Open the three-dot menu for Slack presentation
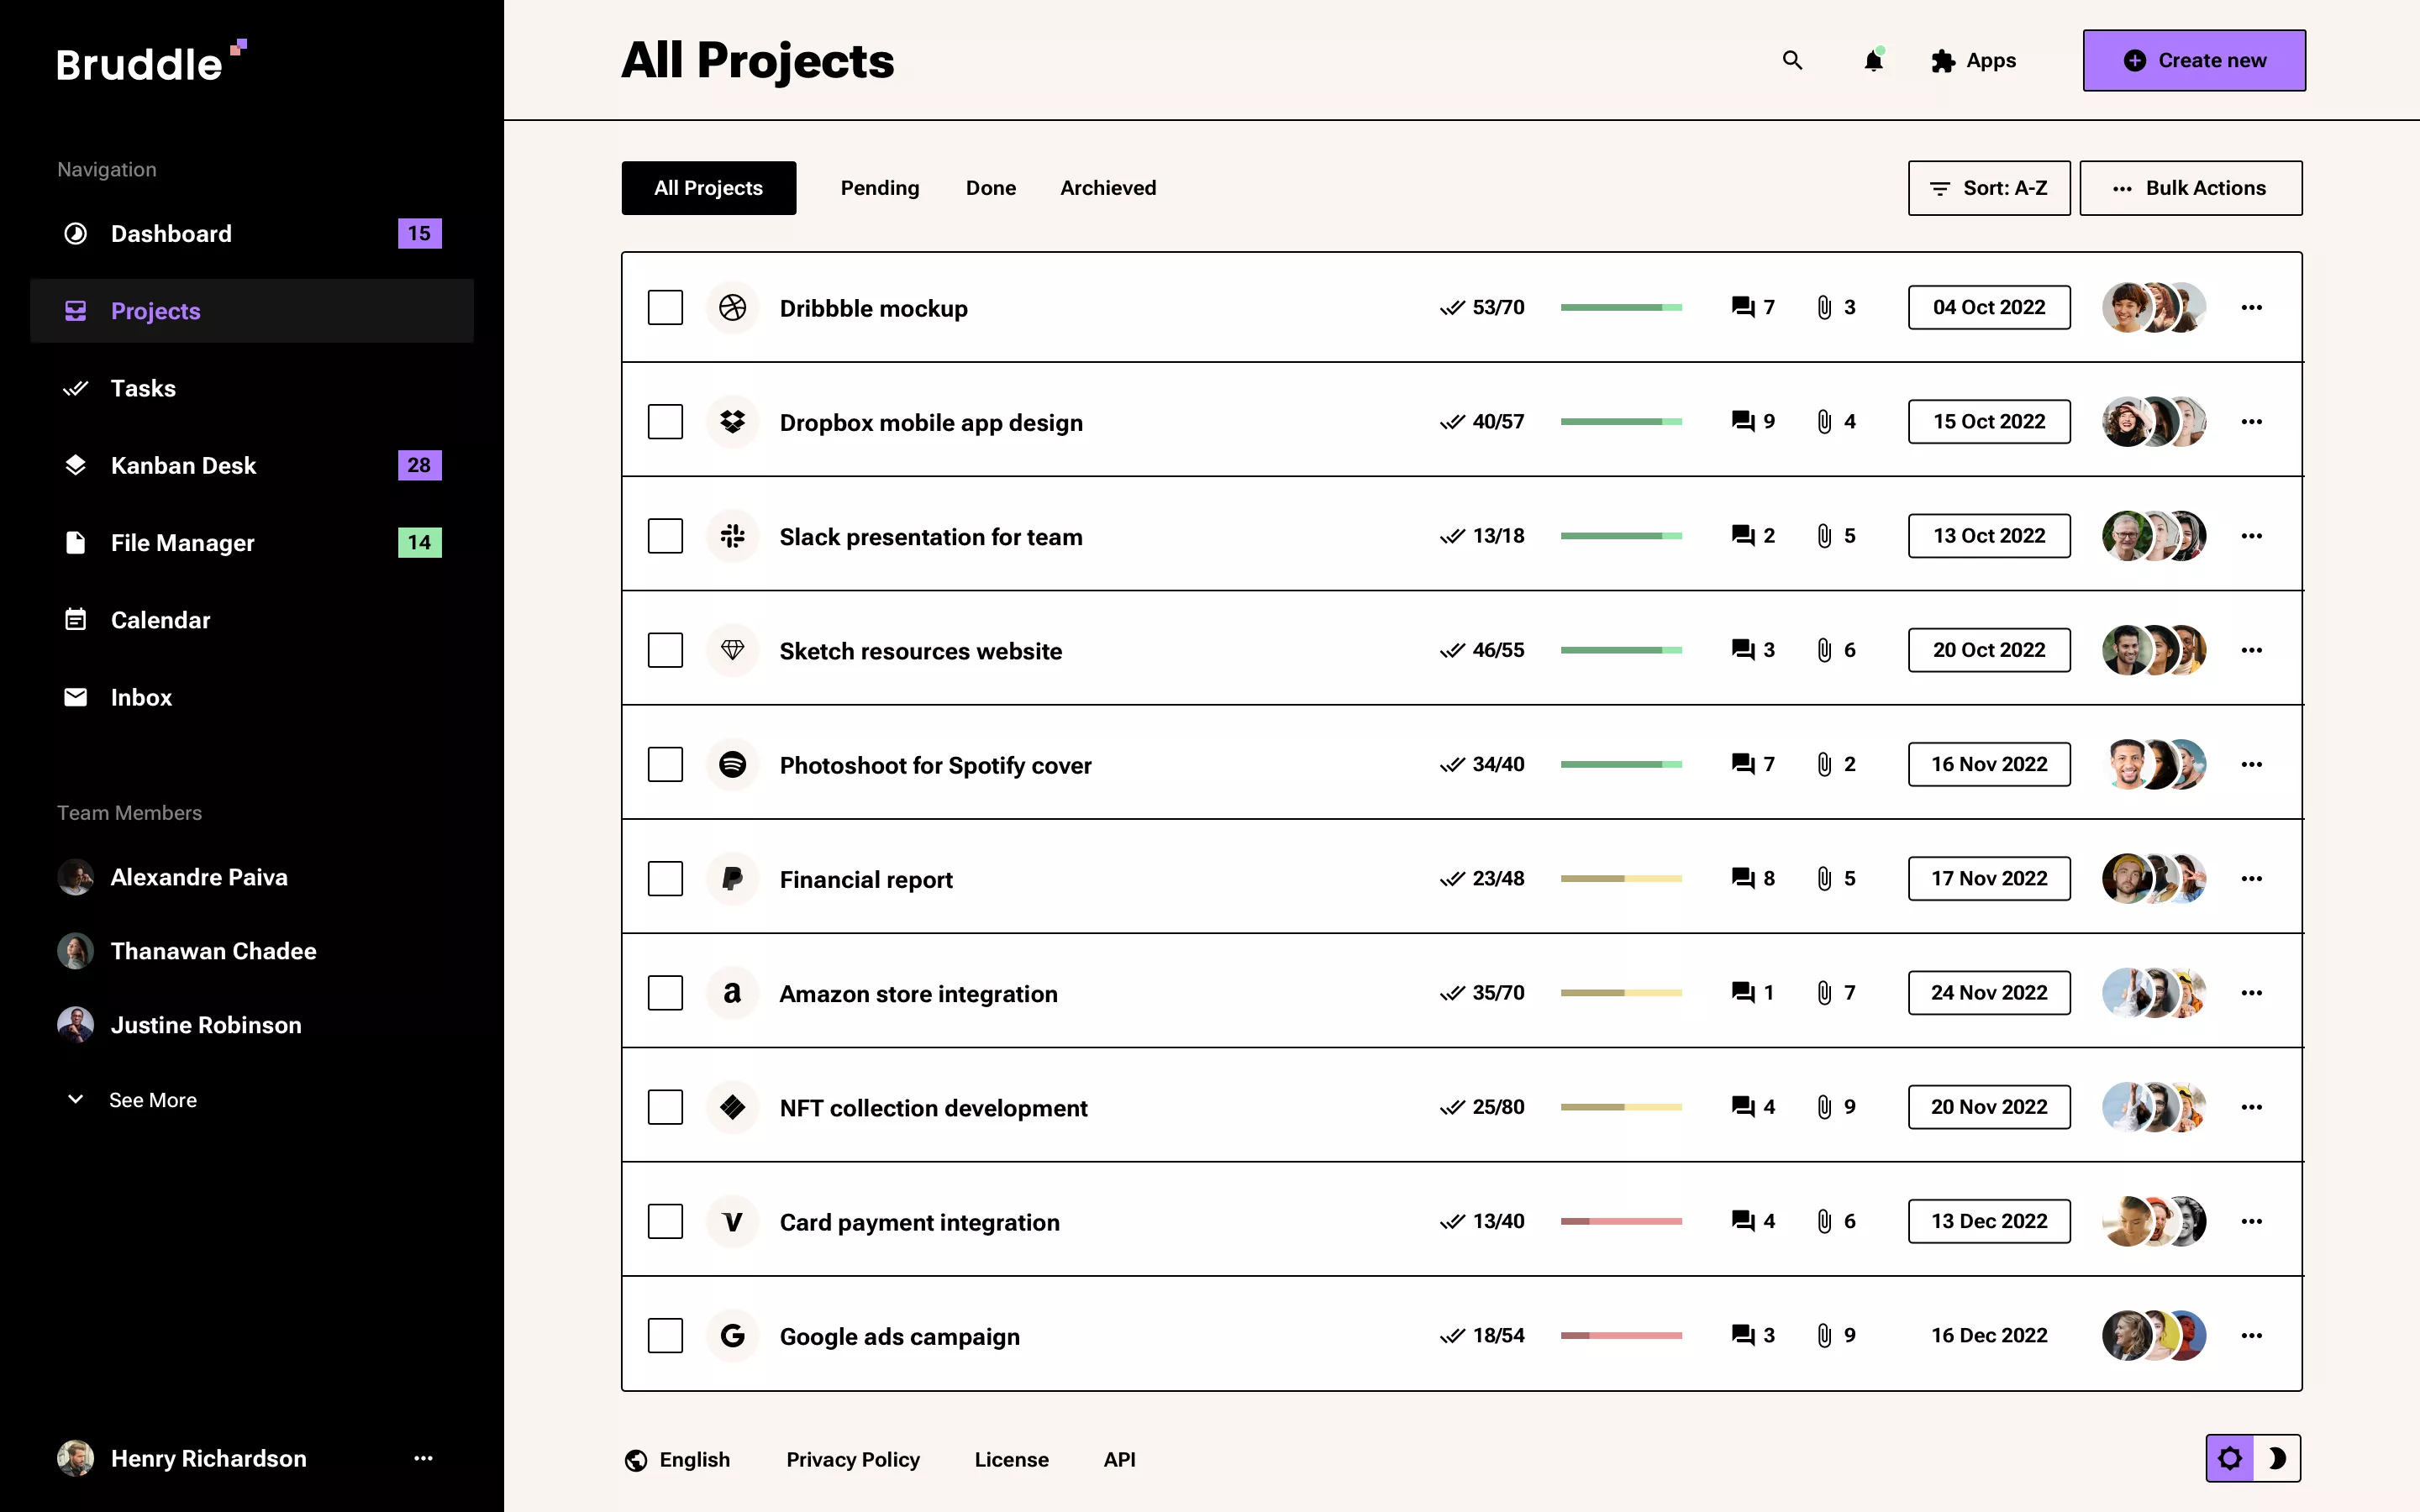Viewport: 2420px width, 1512px height. point(2252,535)
